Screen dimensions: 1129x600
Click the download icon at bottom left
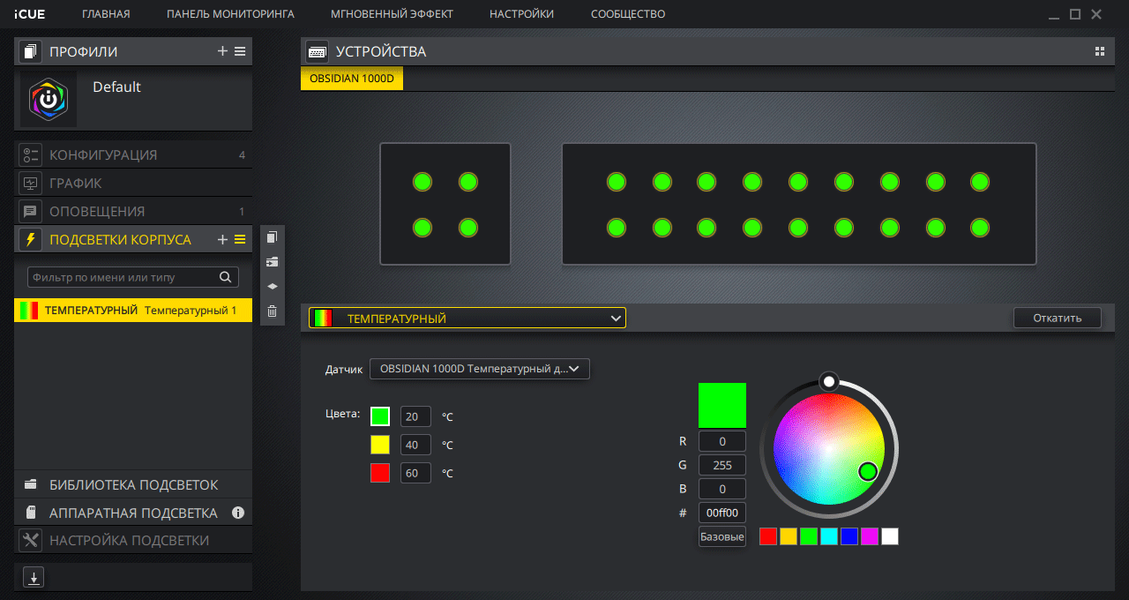(x=33, y=577)
